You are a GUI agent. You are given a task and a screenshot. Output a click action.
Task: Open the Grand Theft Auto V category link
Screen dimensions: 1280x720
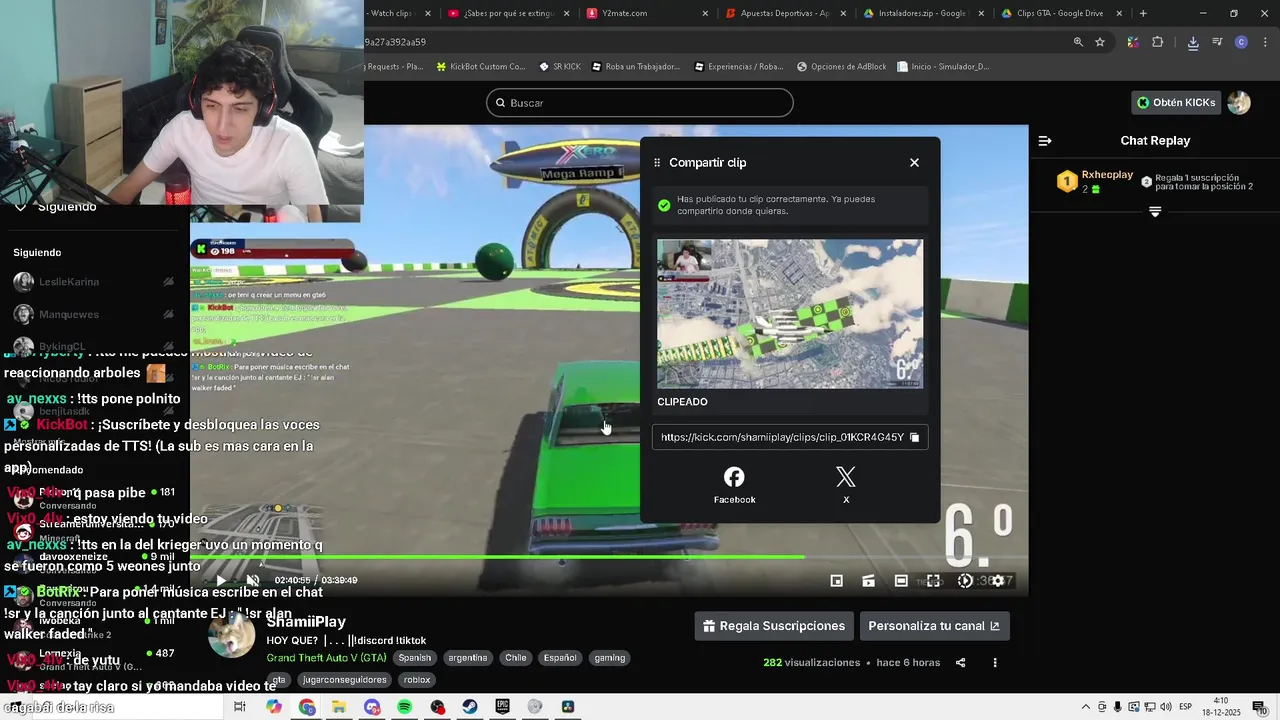click(326, 658)
